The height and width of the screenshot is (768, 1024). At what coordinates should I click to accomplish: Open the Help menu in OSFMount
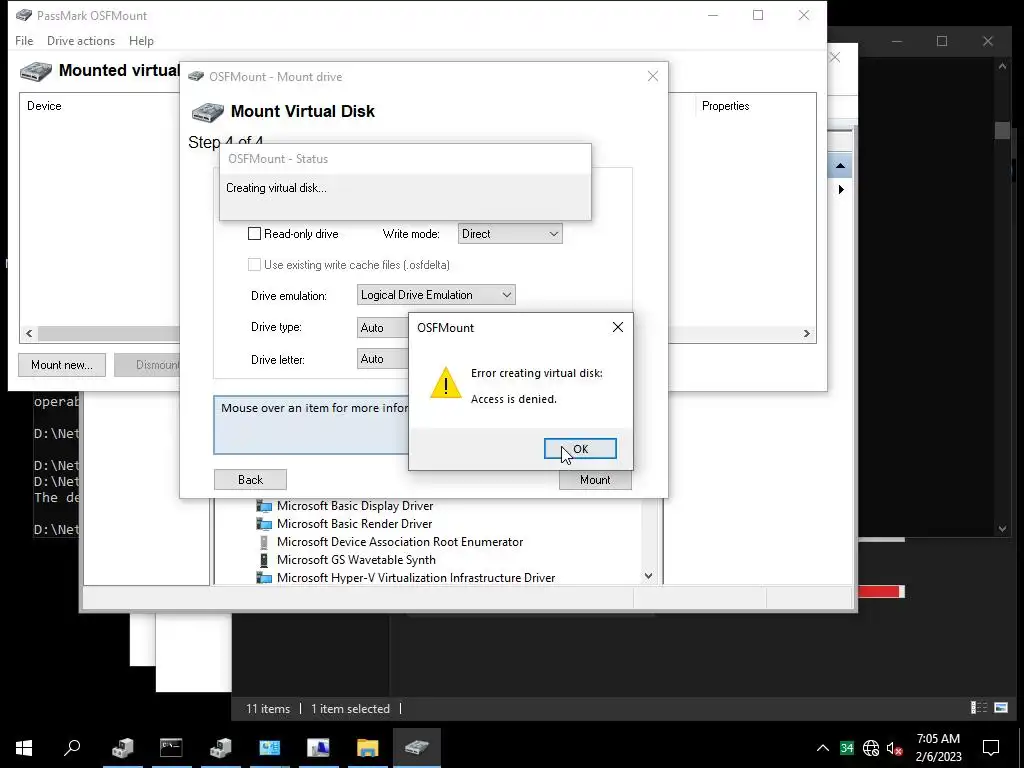(141, 40)
